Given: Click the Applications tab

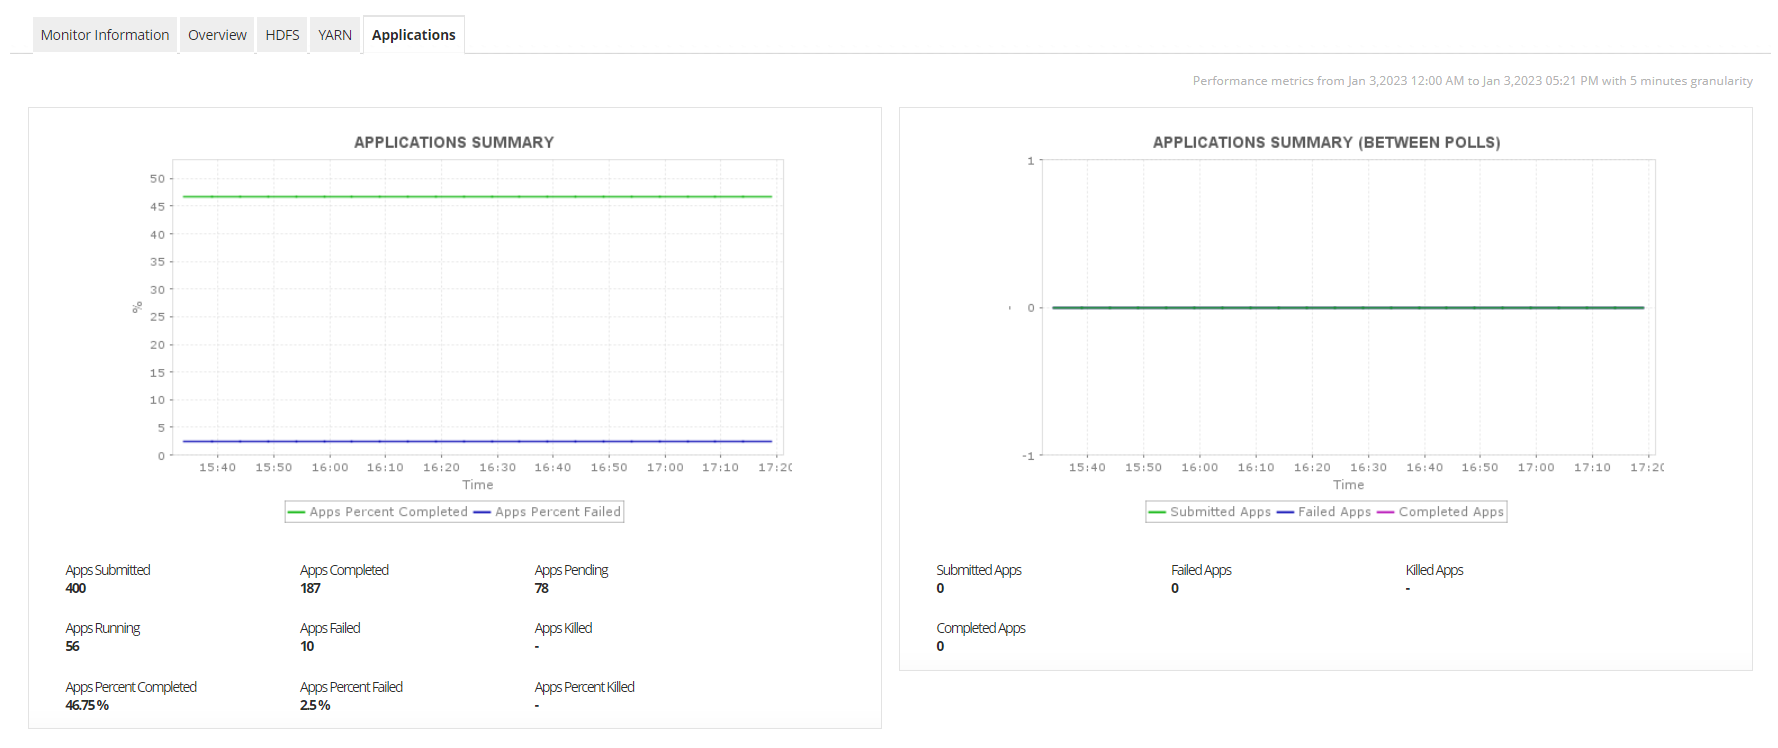Looking at the screenshot, I should pos(413,35).
